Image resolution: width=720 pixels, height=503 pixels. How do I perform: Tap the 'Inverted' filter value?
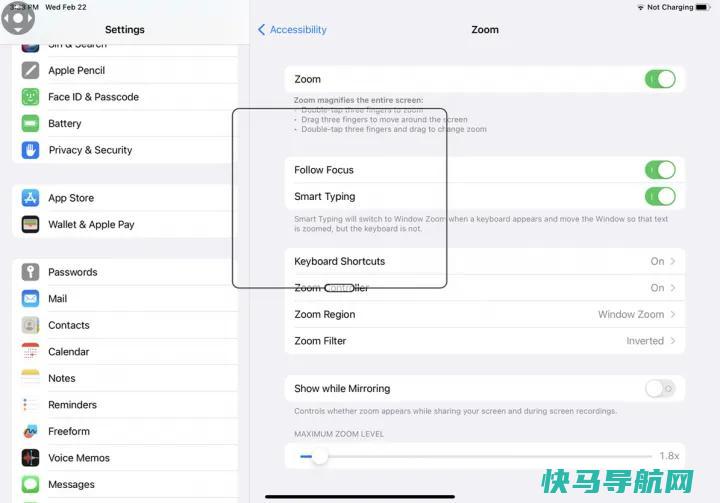click(645, 341)
